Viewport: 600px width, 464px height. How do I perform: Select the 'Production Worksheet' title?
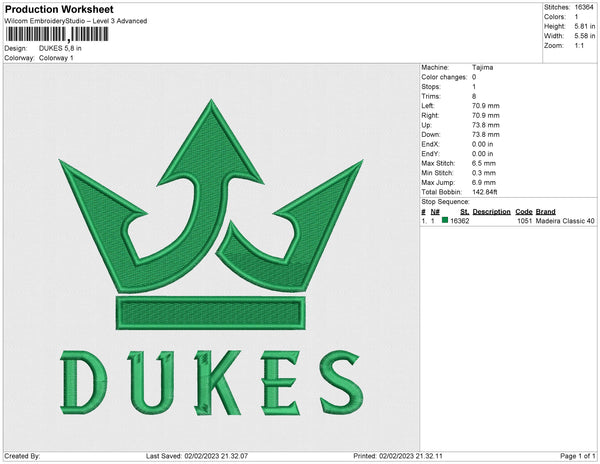click(x=59, y=9)
